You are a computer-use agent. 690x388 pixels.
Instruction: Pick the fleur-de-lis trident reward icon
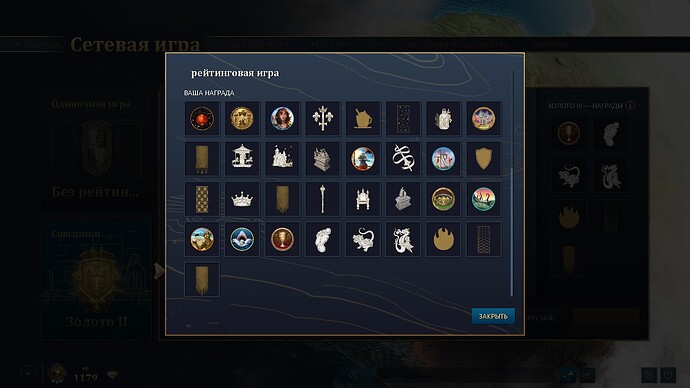(323, 118)
